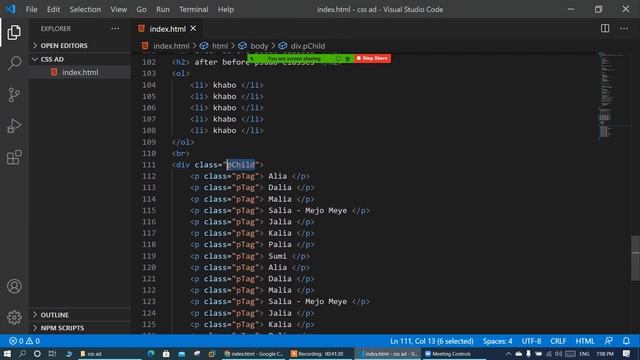The height and width of the screenshot is (360, 640).
Task: Expand the OUTLINE section
Action: coord(80,315)
